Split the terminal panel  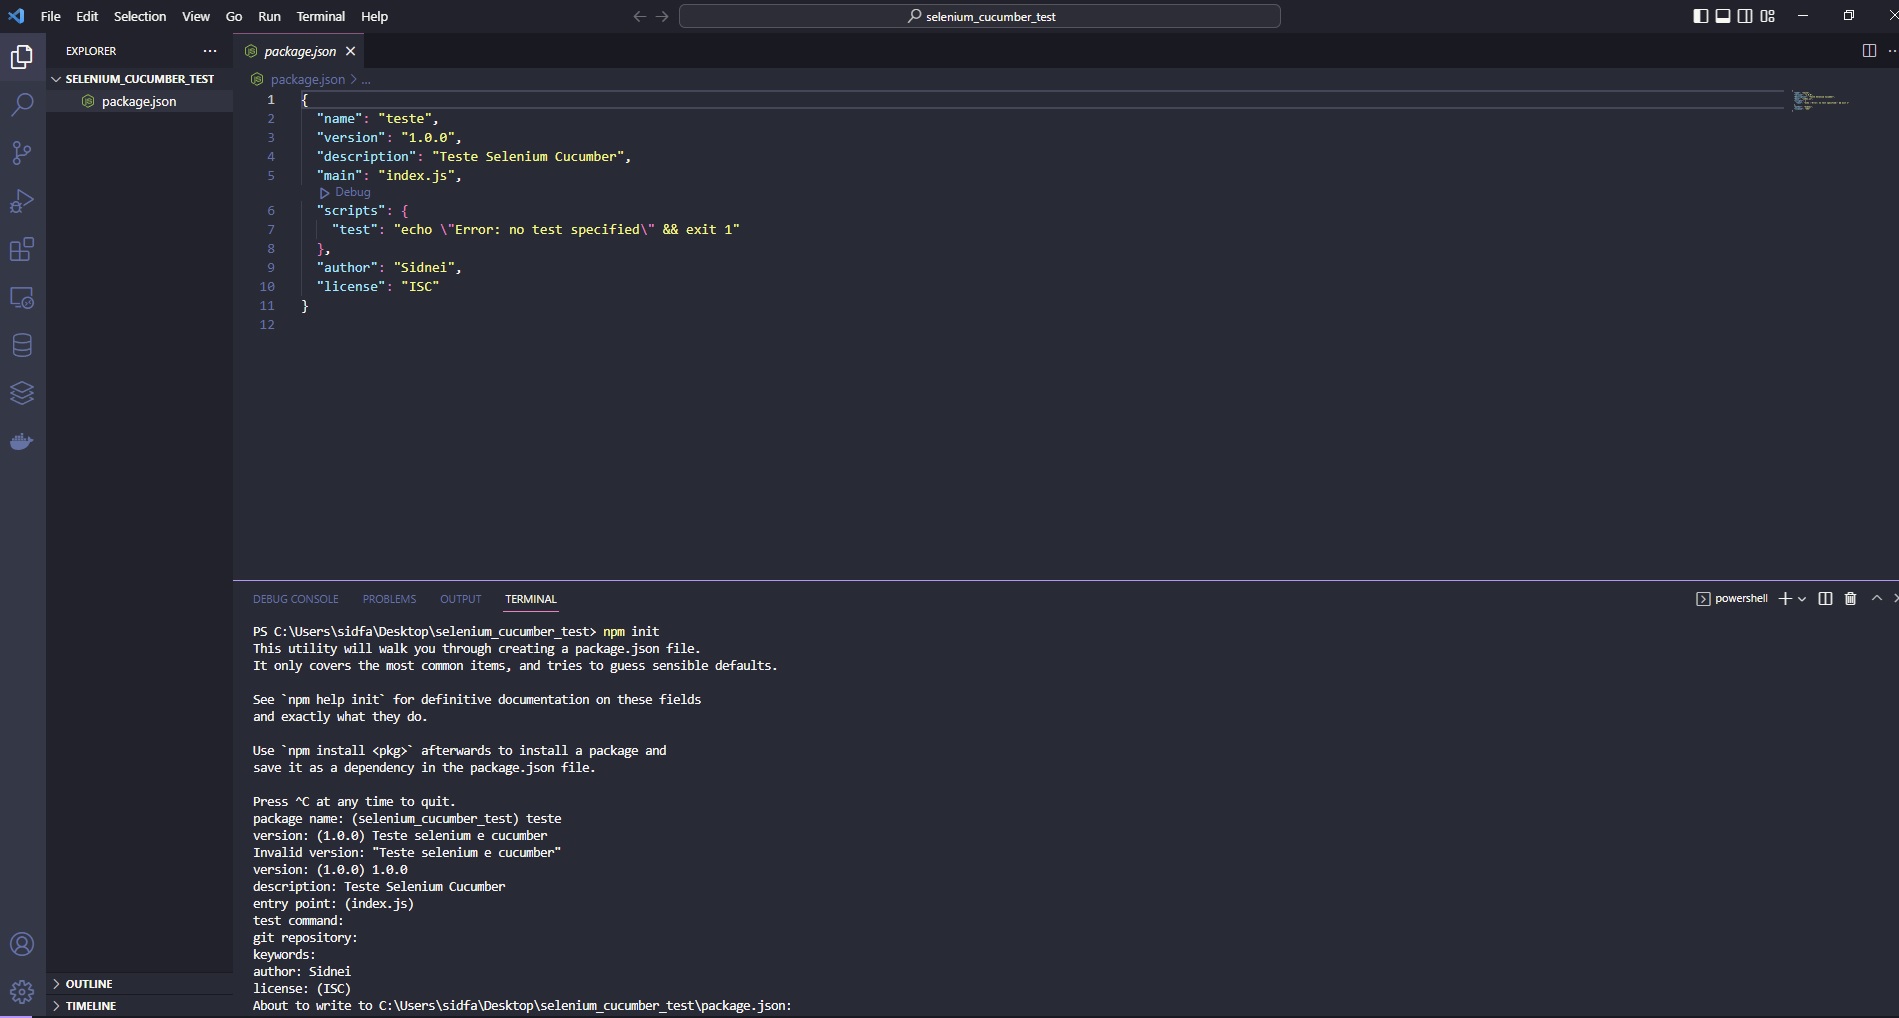click(x=1825, y=598)
